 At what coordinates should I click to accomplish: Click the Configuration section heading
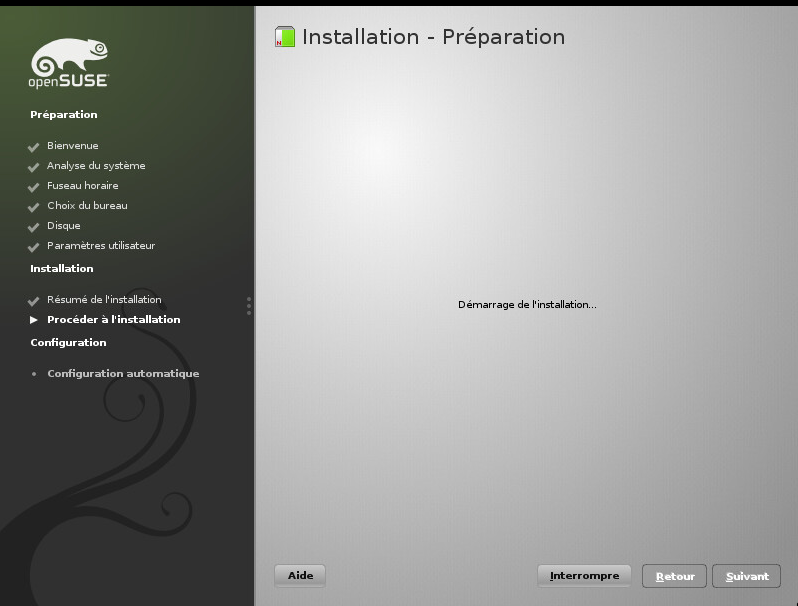(x=68, y=342)
